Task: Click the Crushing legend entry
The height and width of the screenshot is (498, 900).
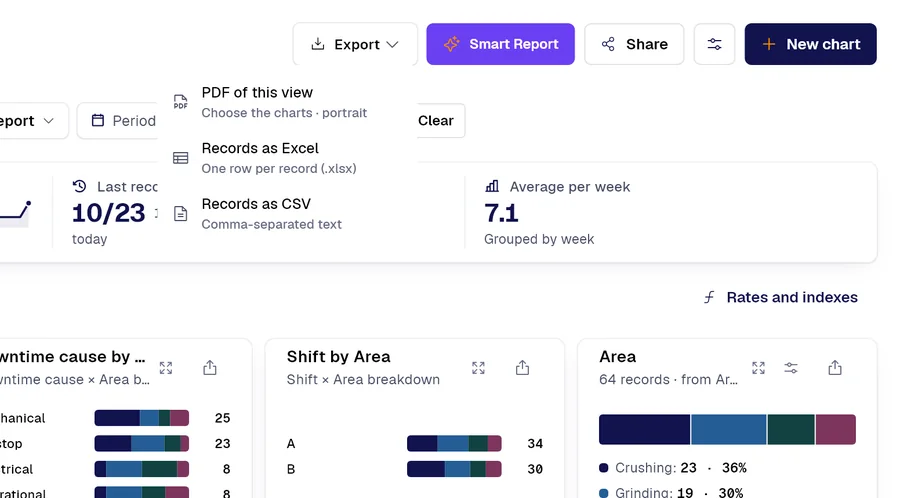Action: point(673,468)
